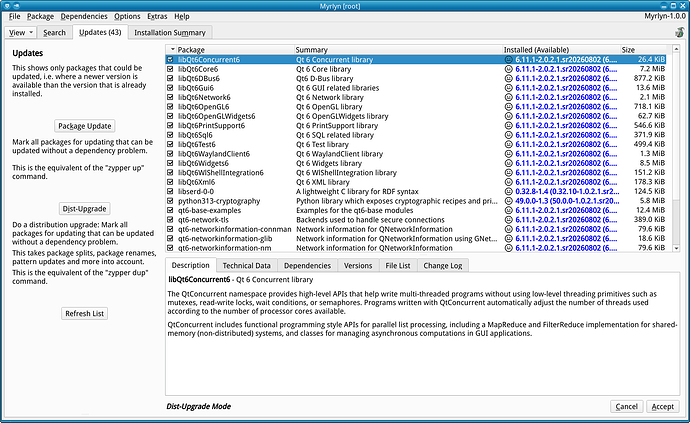Open the Help menu
This screenshot has height=423, width=690.
click(x=181, y=16)
